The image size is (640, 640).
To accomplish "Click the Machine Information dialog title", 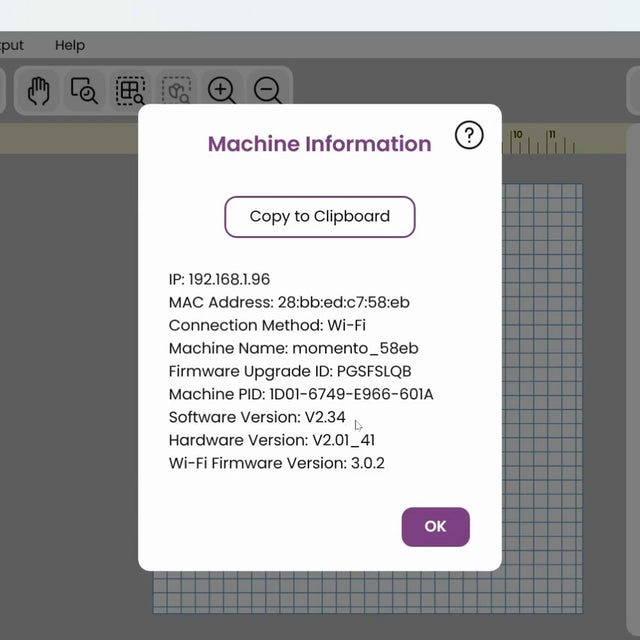I will coord(319,144).
